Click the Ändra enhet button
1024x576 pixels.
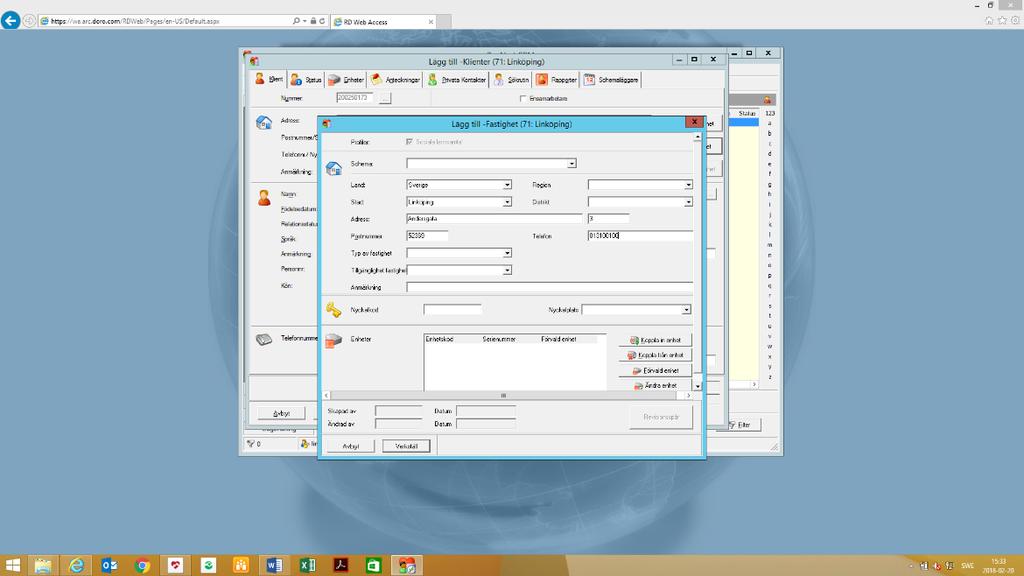point(655,385)
